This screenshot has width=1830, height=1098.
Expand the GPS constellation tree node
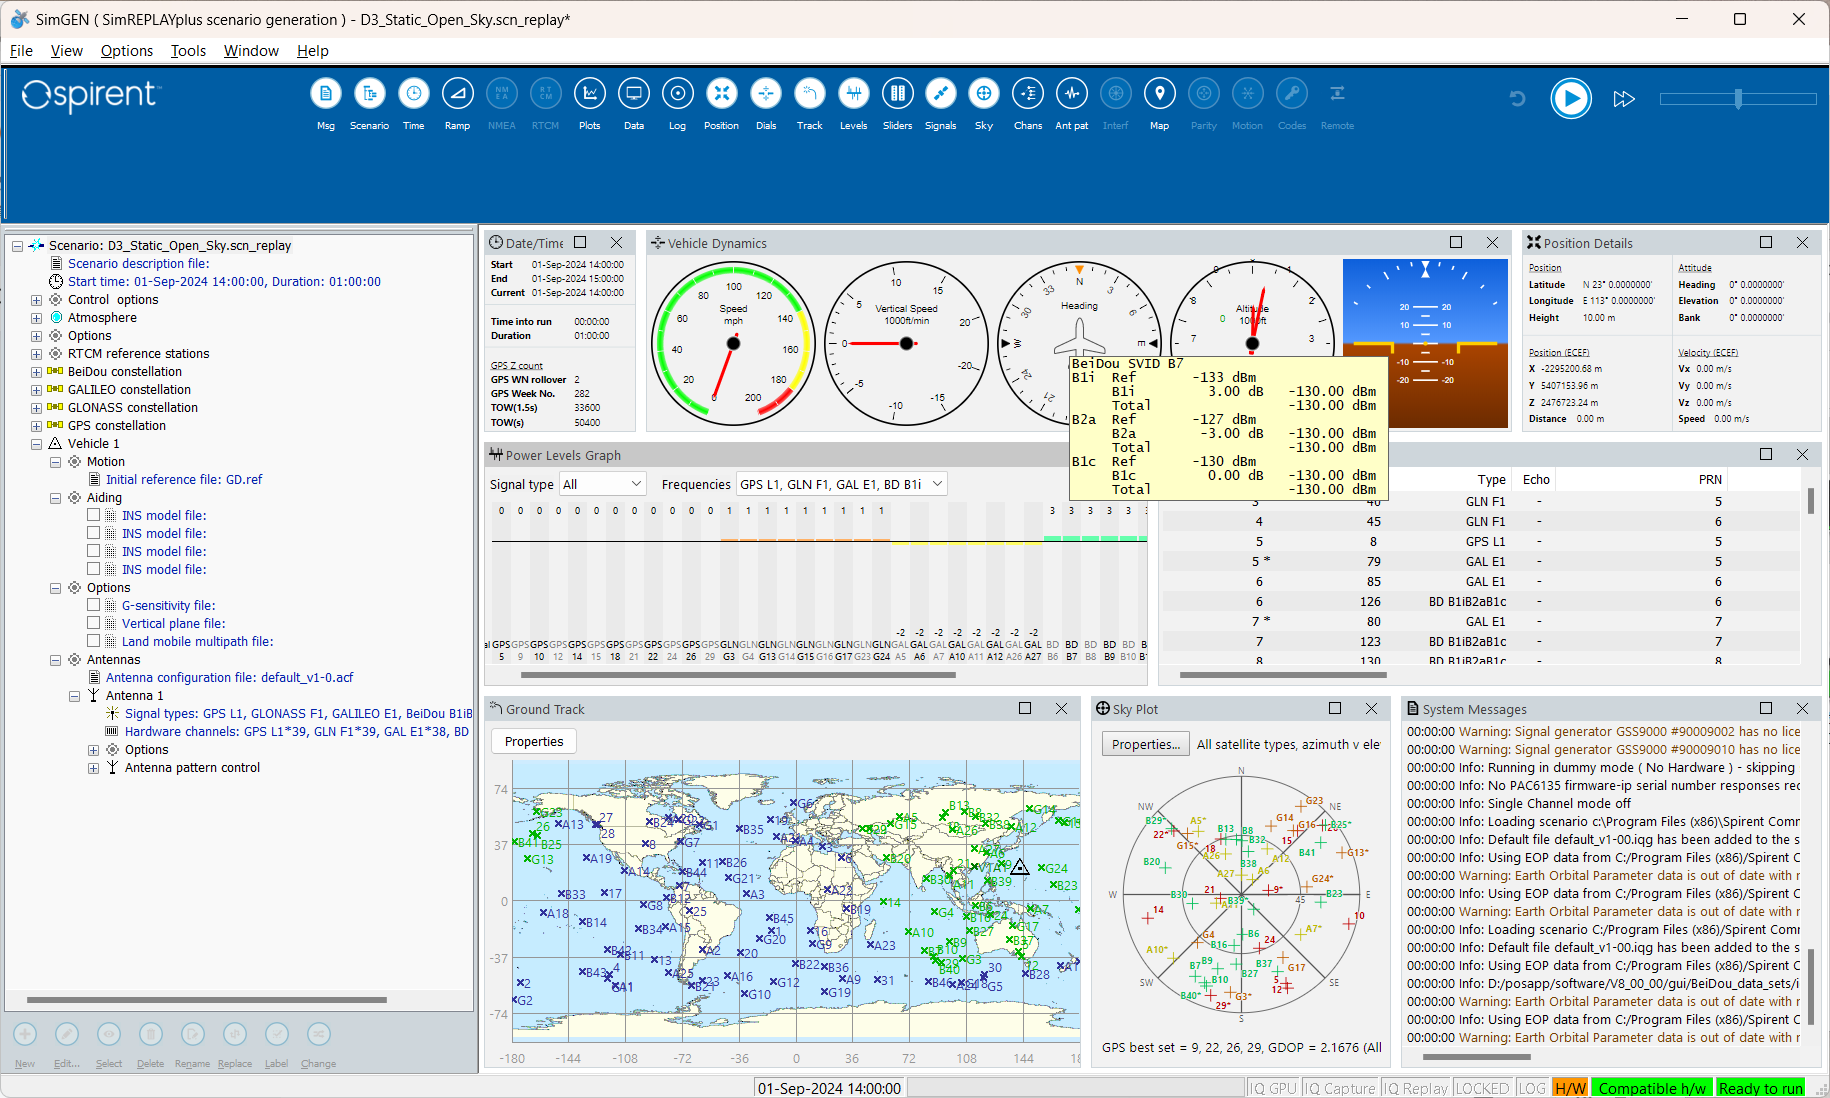pos(36,426)
